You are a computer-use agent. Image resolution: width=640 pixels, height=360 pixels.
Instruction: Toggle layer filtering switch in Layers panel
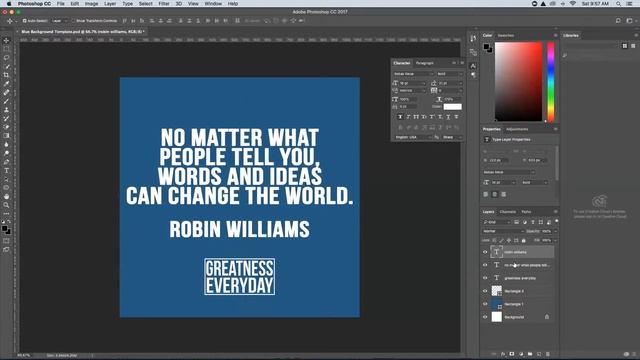[x=557, y=221]
